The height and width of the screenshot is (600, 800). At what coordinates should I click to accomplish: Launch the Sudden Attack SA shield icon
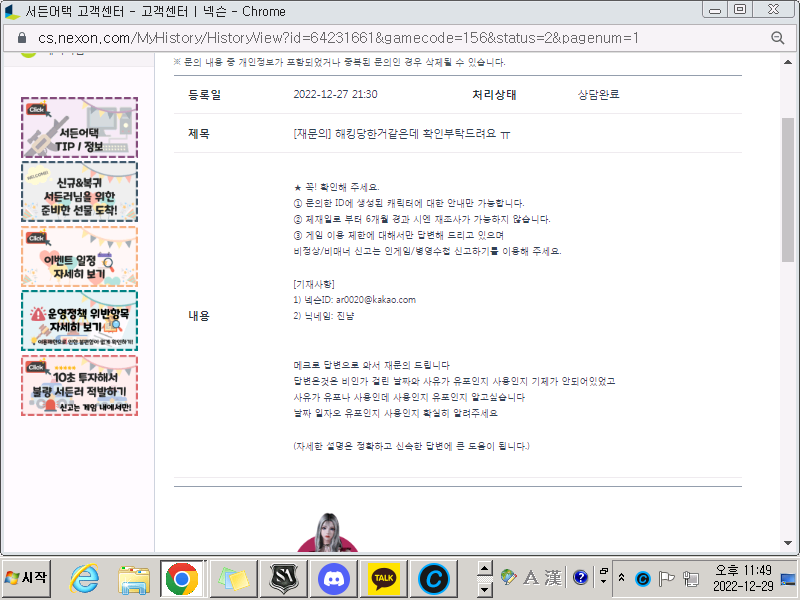(289, 578)
